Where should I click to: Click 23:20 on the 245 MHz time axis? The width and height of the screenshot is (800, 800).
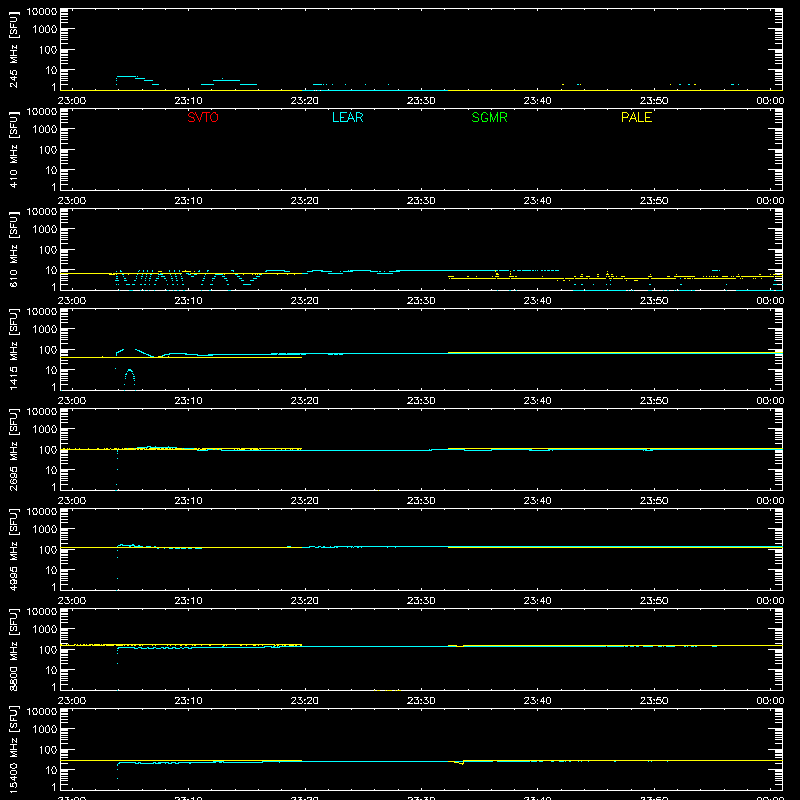point(305,101)
